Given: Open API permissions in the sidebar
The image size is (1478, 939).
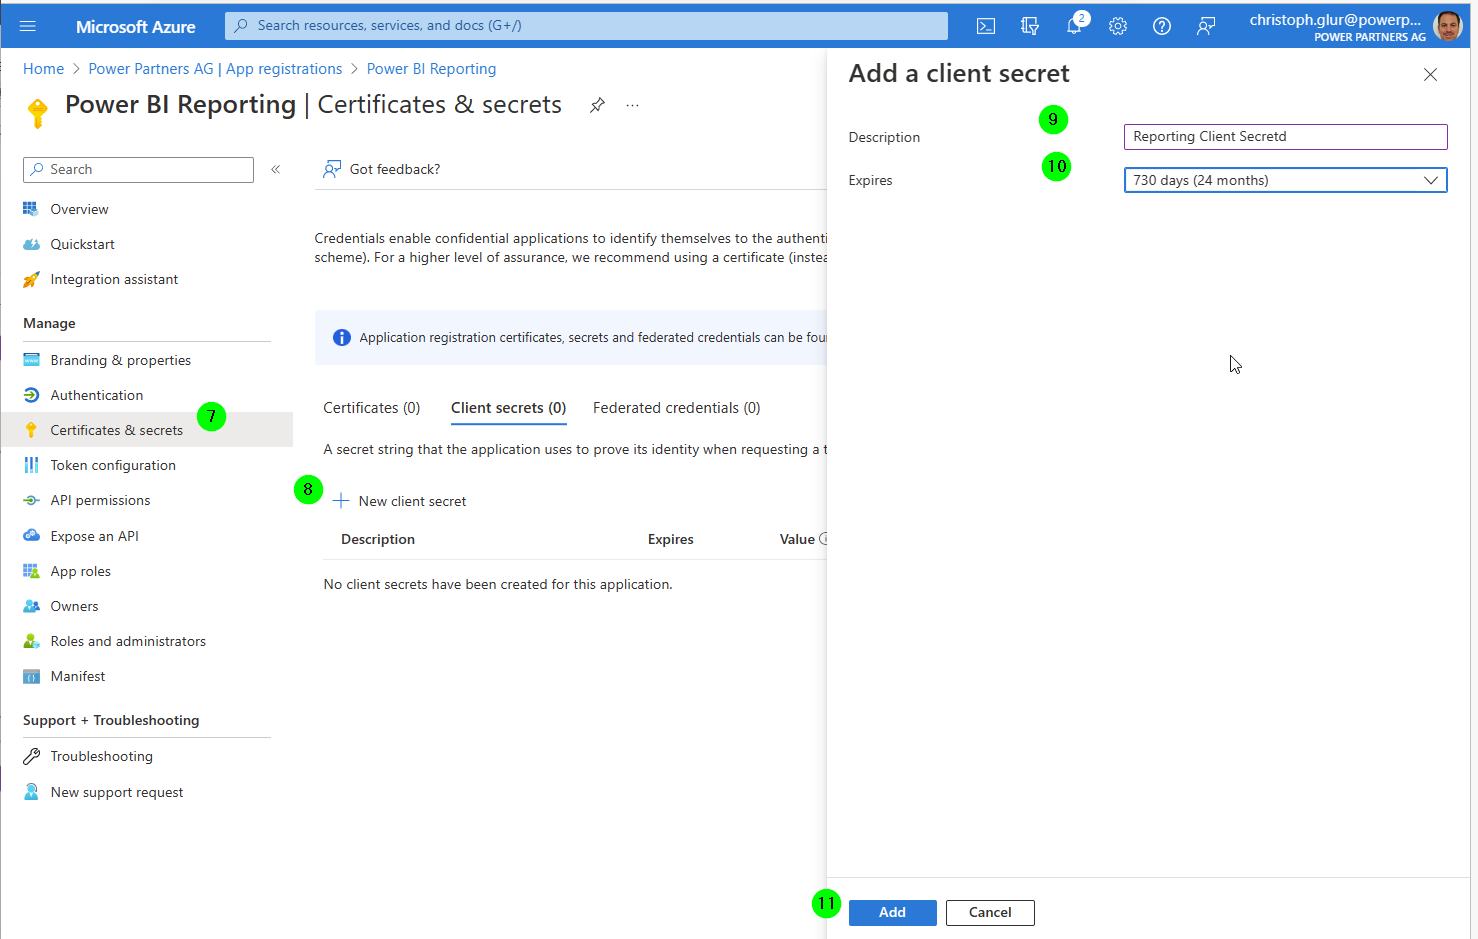Looking at the screenshot, I should 100,500.
